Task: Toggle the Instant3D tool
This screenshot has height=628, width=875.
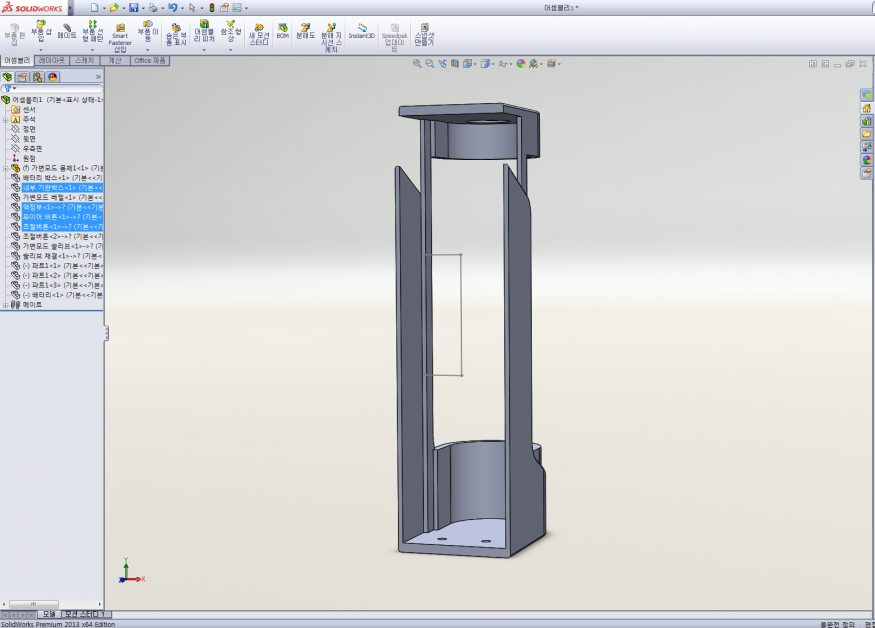Action: point(362,31)
